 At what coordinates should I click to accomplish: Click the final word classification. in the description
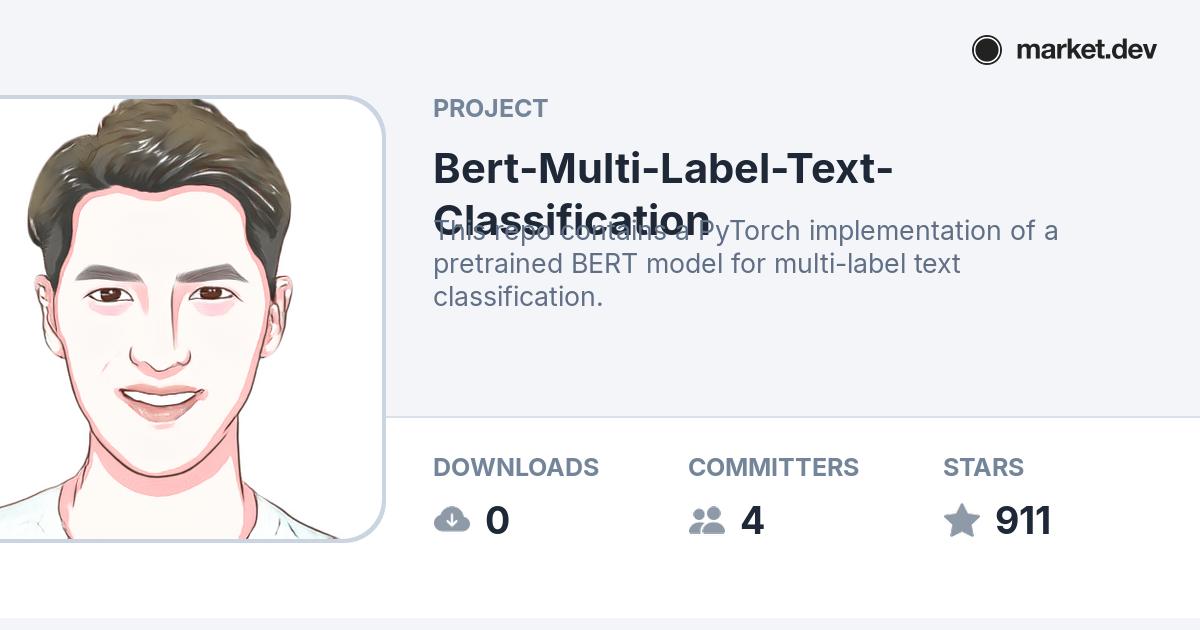tap(518, 297)
